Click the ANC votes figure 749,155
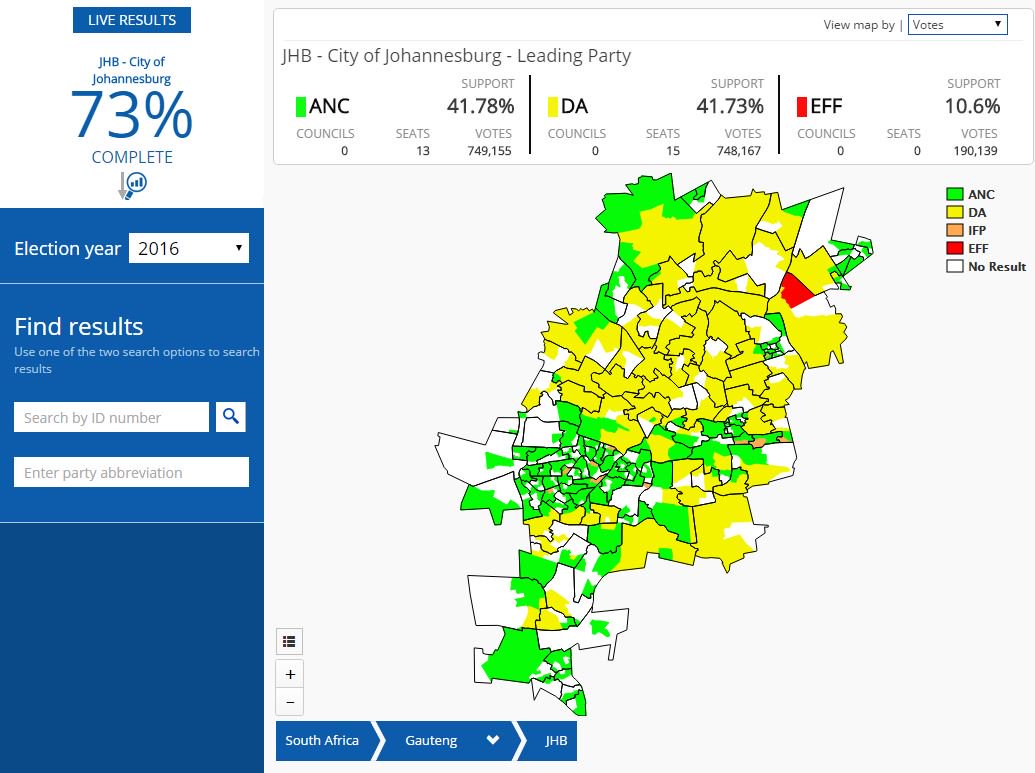This screenshot has width=1035, height=773. (x=490, y=151)
